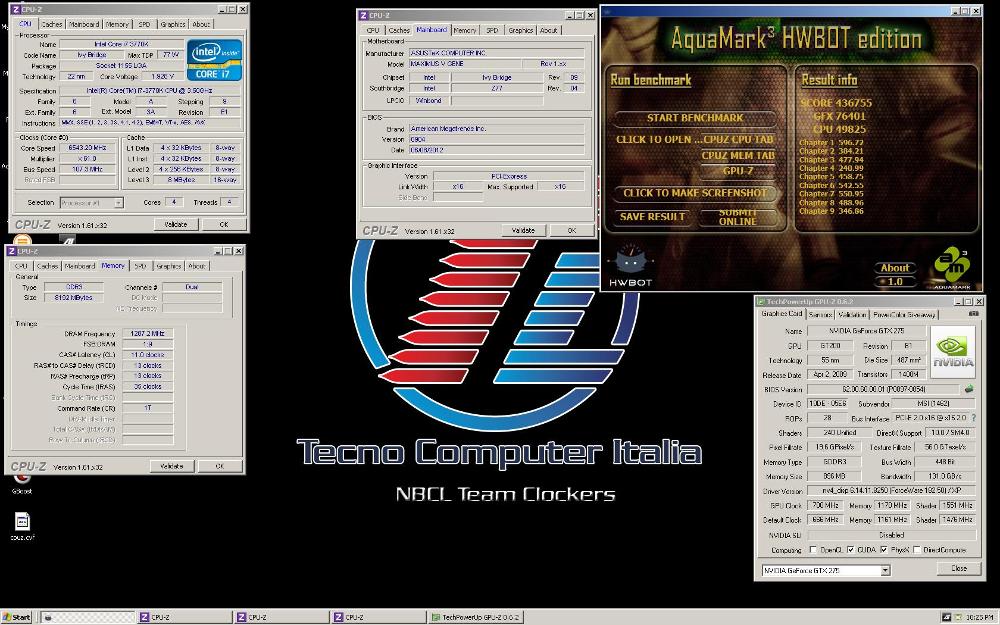
Task: Click the green AquaMark3 logo icon
Action: [x=952, y=266]
